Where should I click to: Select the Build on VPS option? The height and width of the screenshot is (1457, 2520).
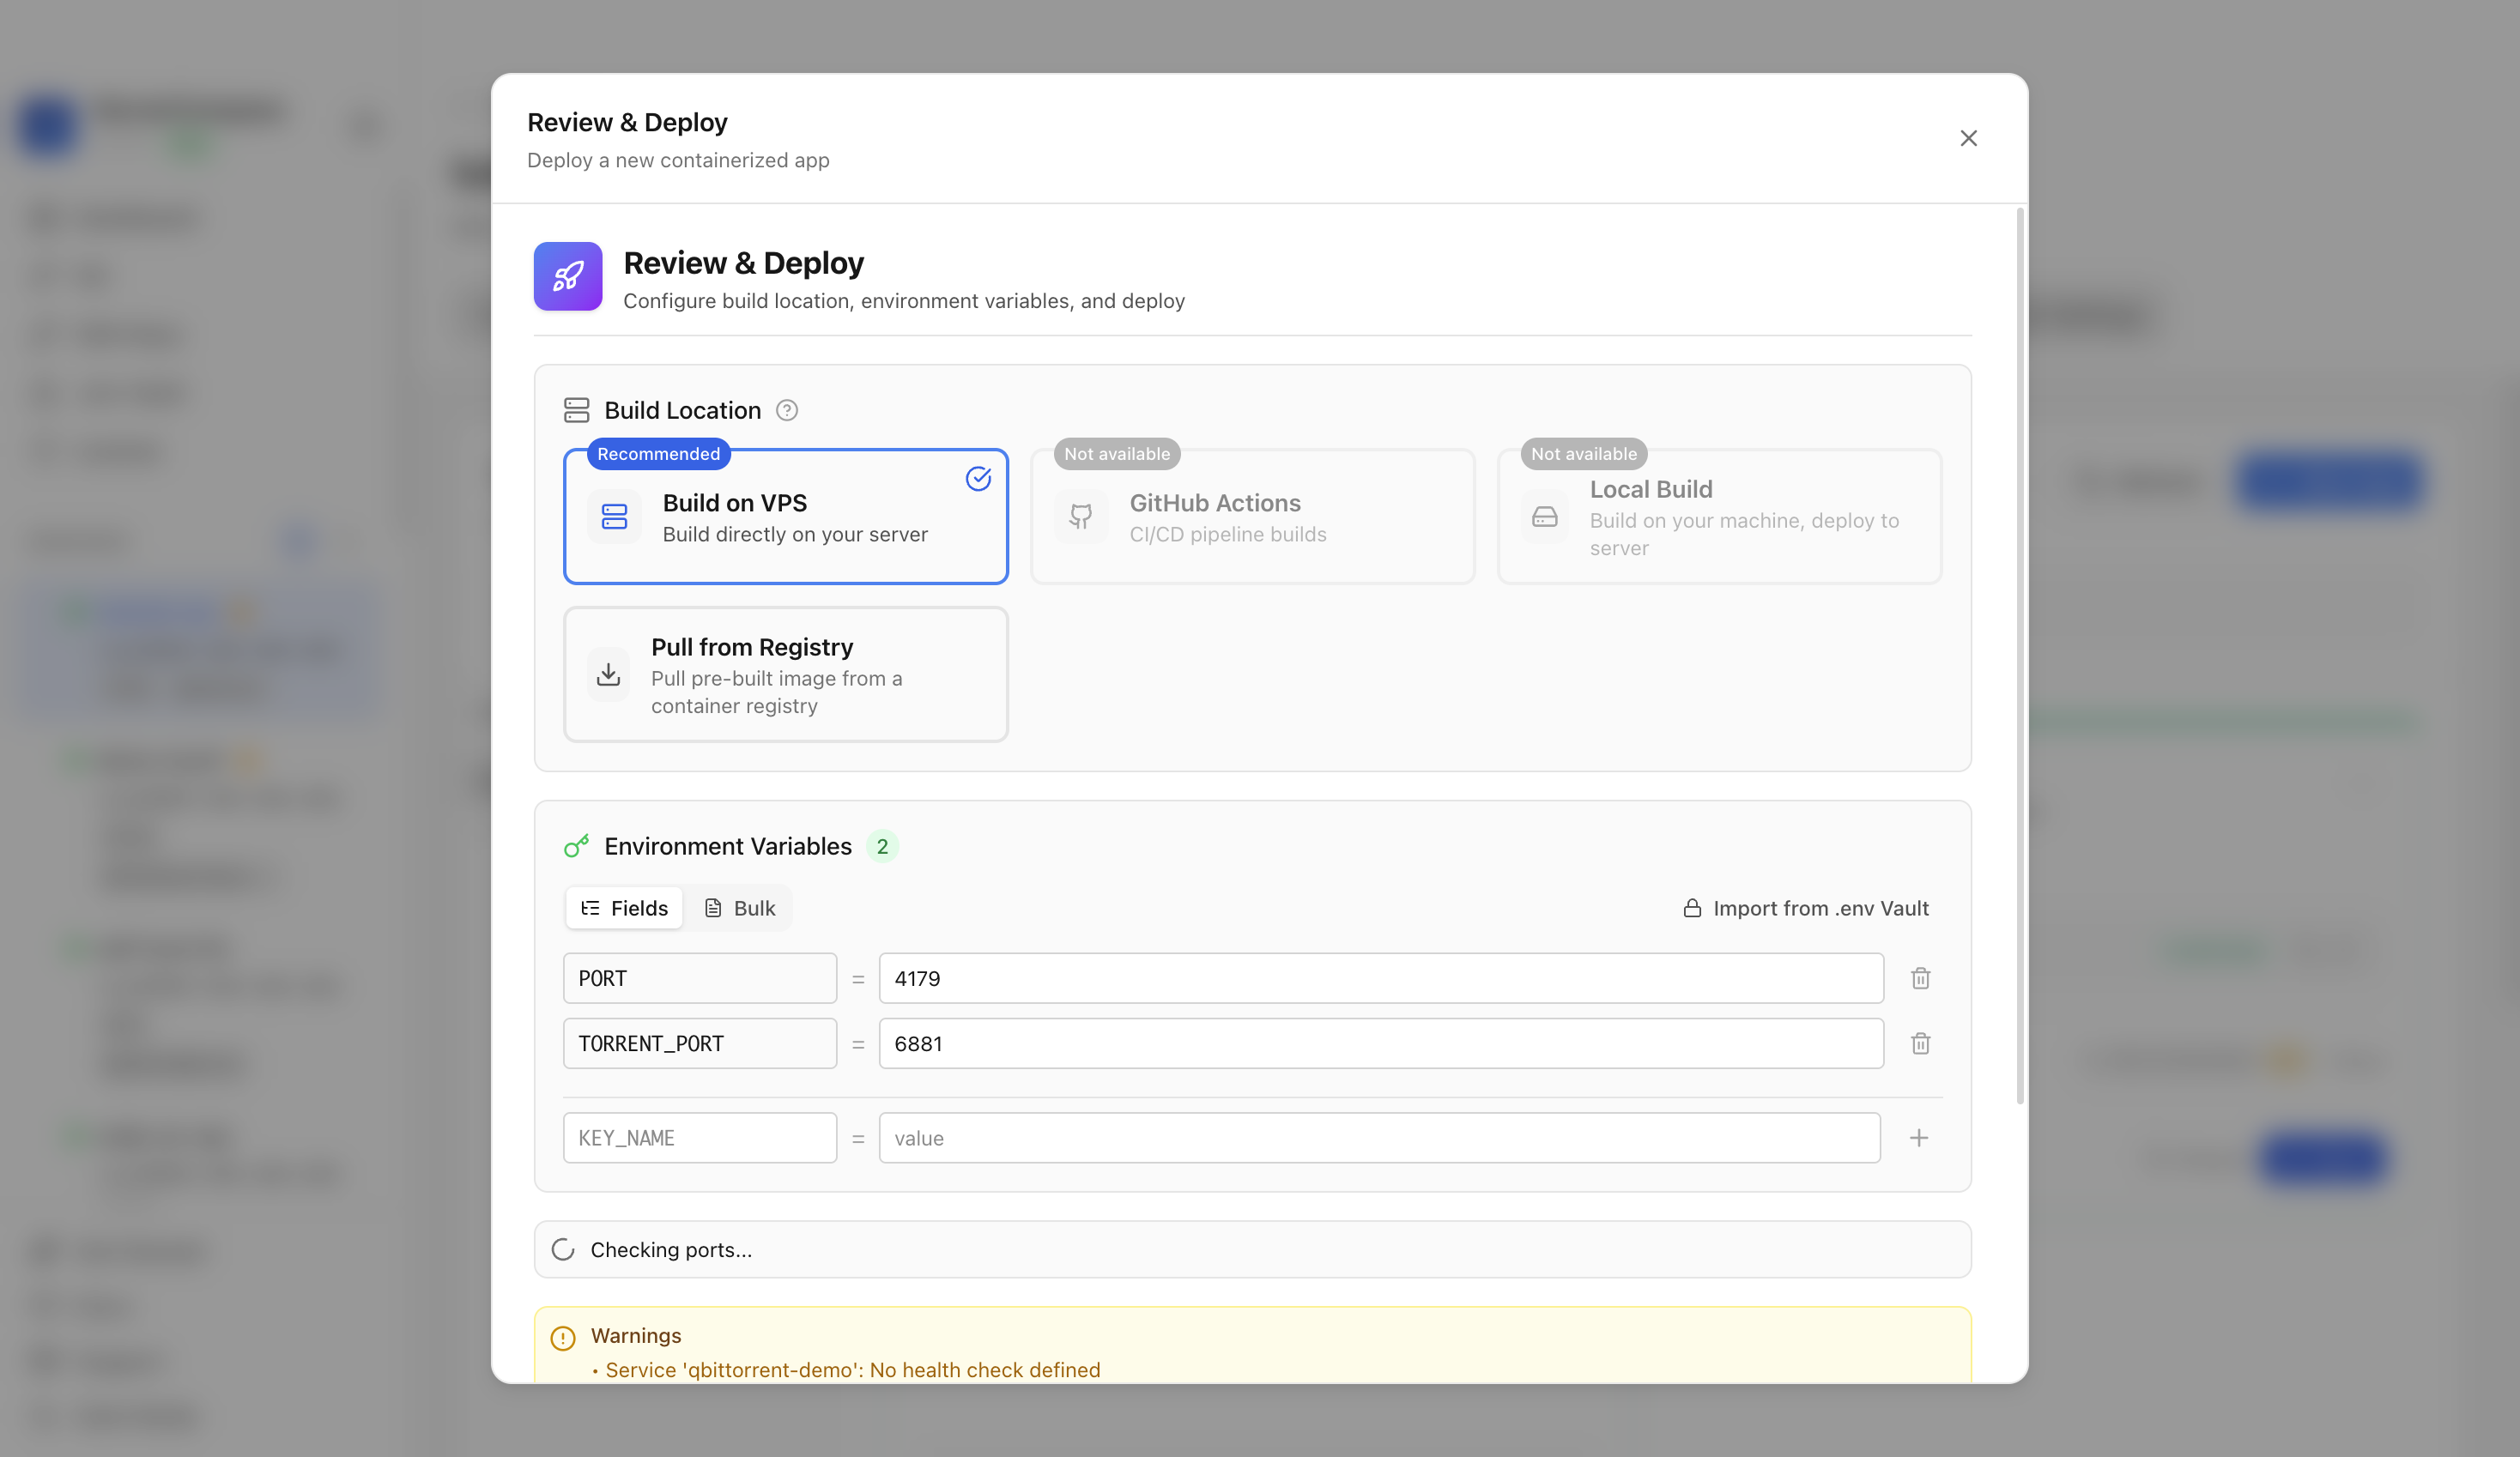tap(786, 516)
